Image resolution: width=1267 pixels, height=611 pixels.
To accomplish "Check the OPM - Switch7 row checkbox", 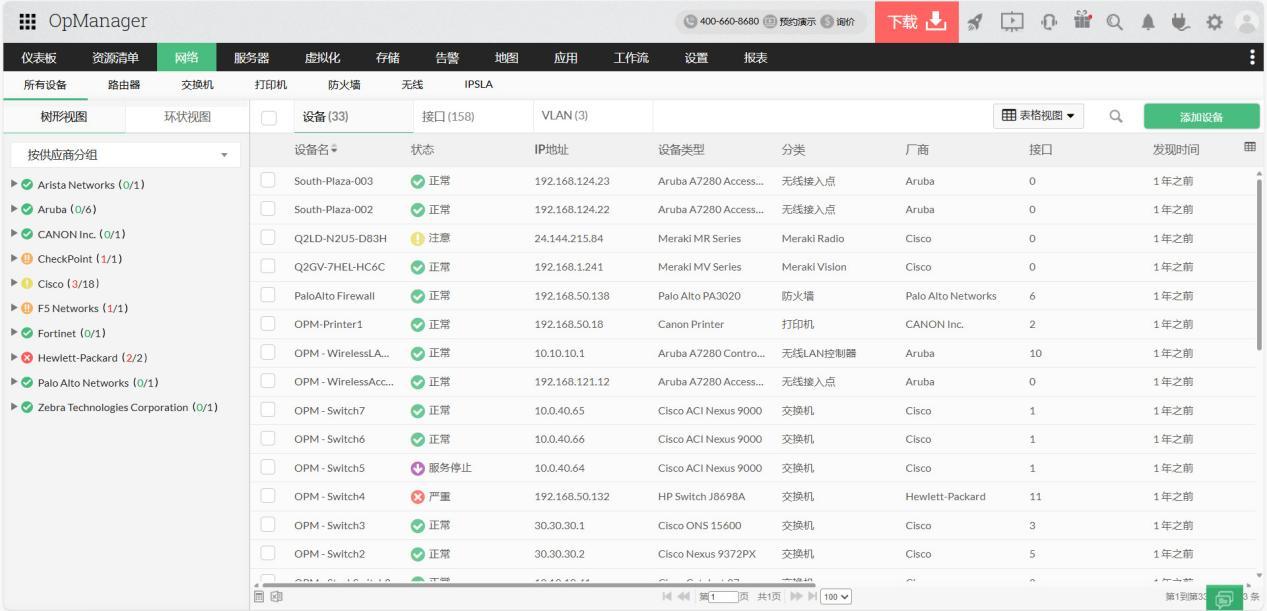I will click(267, 411).
